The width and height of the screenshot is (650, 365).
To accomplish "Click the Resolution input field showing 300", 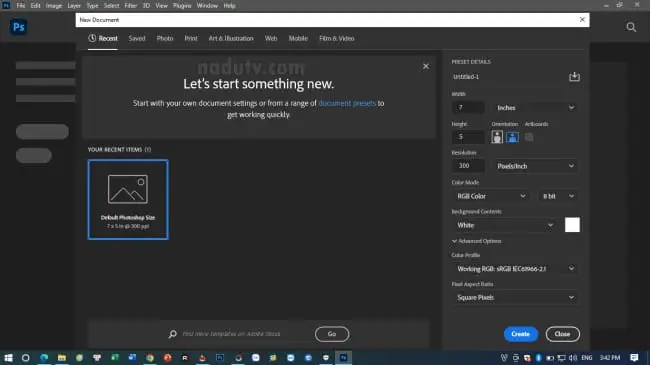I will pyautogui.click(x=468, y=166).
